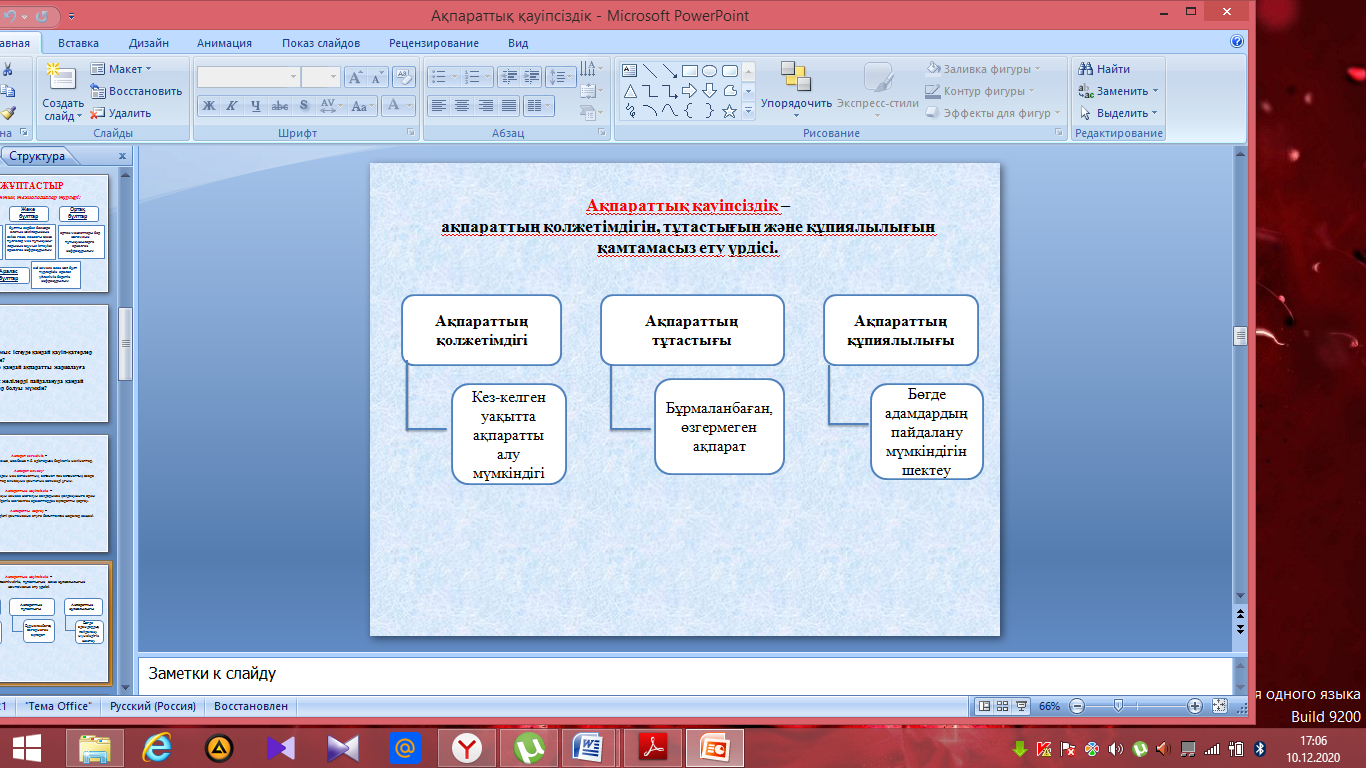Toggle justify text alignment
The height and width of the screenshot is (768, 1366).
509,105
